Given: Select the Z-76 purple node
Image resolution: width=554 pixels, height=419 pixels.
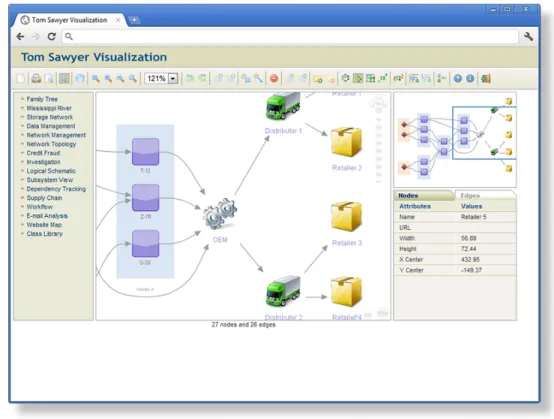Looking at the screenshot, I should [x=146, y=198].
